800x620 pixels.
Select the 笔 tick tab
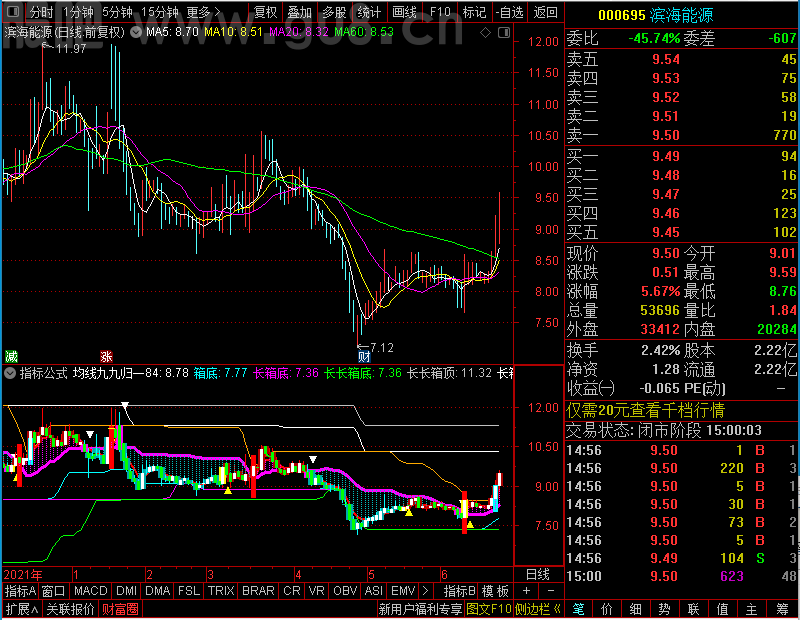coord(578,609)
